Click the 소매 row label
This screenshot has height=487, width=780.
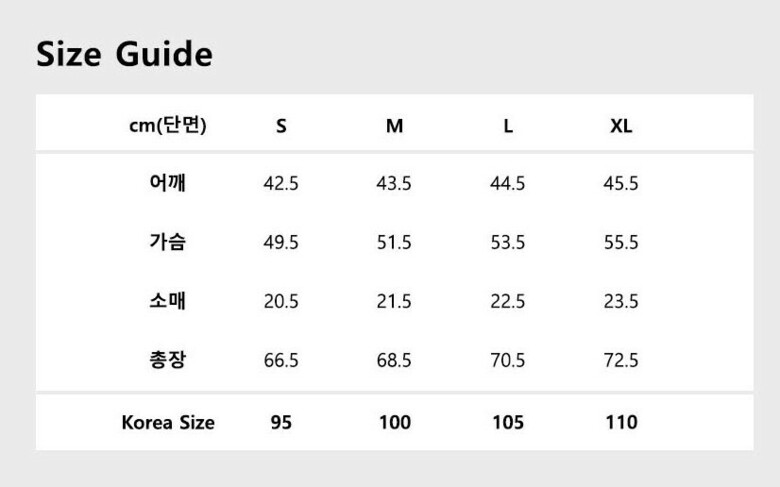pos(168,301)
